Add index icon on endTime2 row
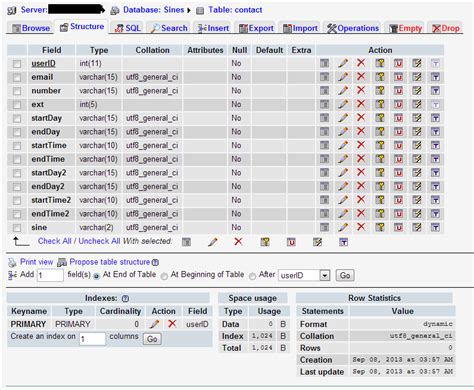 pos(417,213)
